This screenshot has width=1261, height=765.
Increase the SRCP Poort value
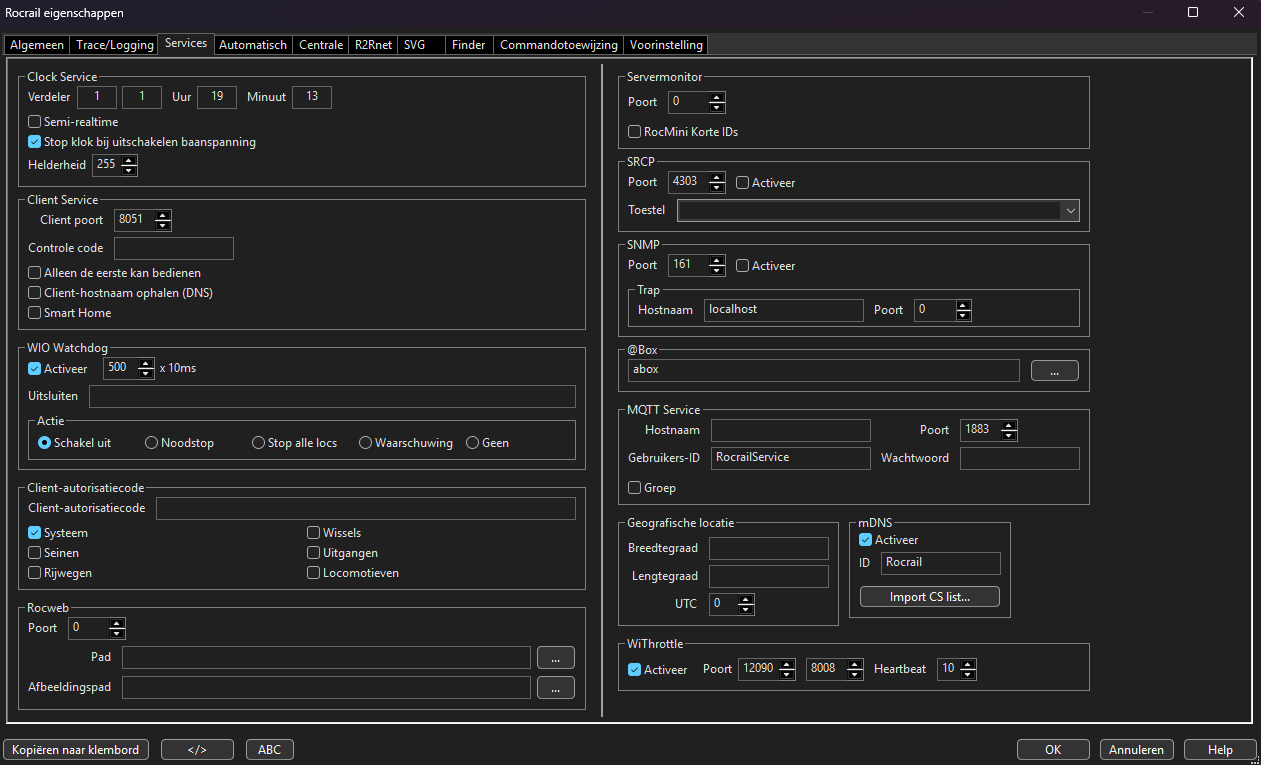[717, 178]
